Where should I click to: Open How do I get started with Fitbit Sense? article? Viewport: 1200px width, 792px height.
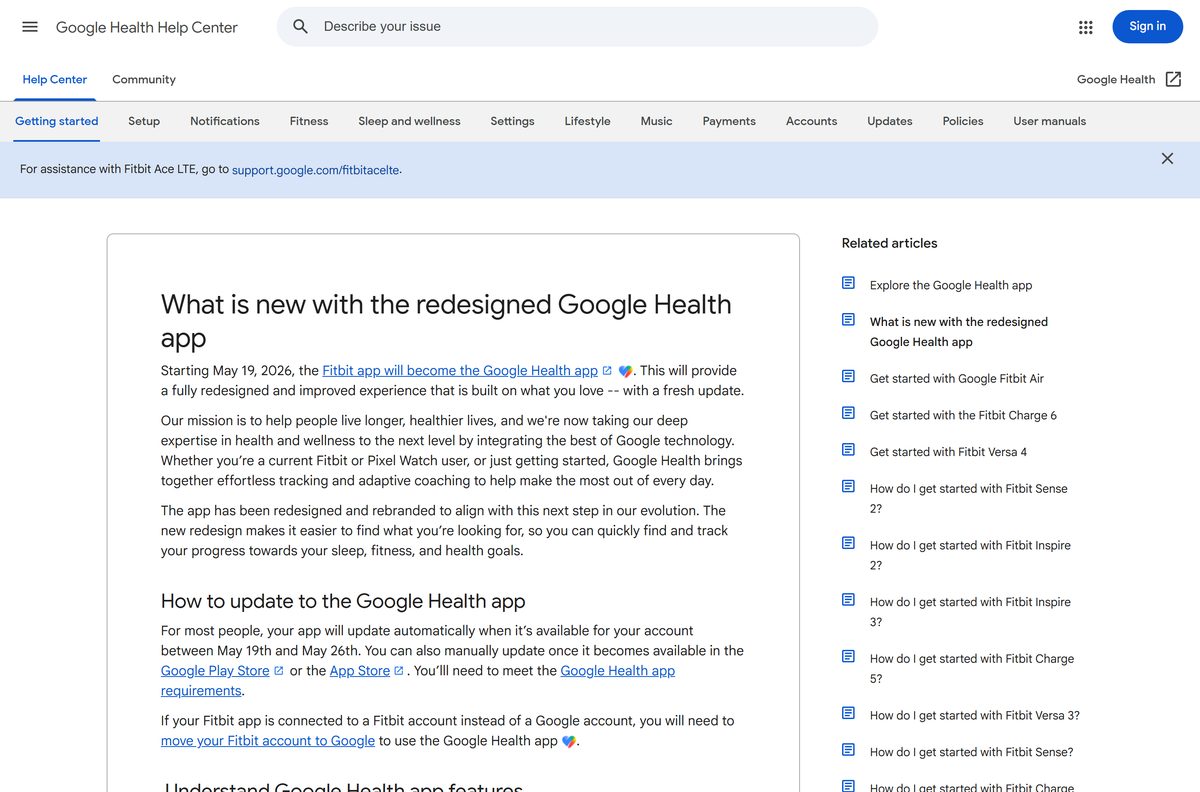[x=972, y=752]
